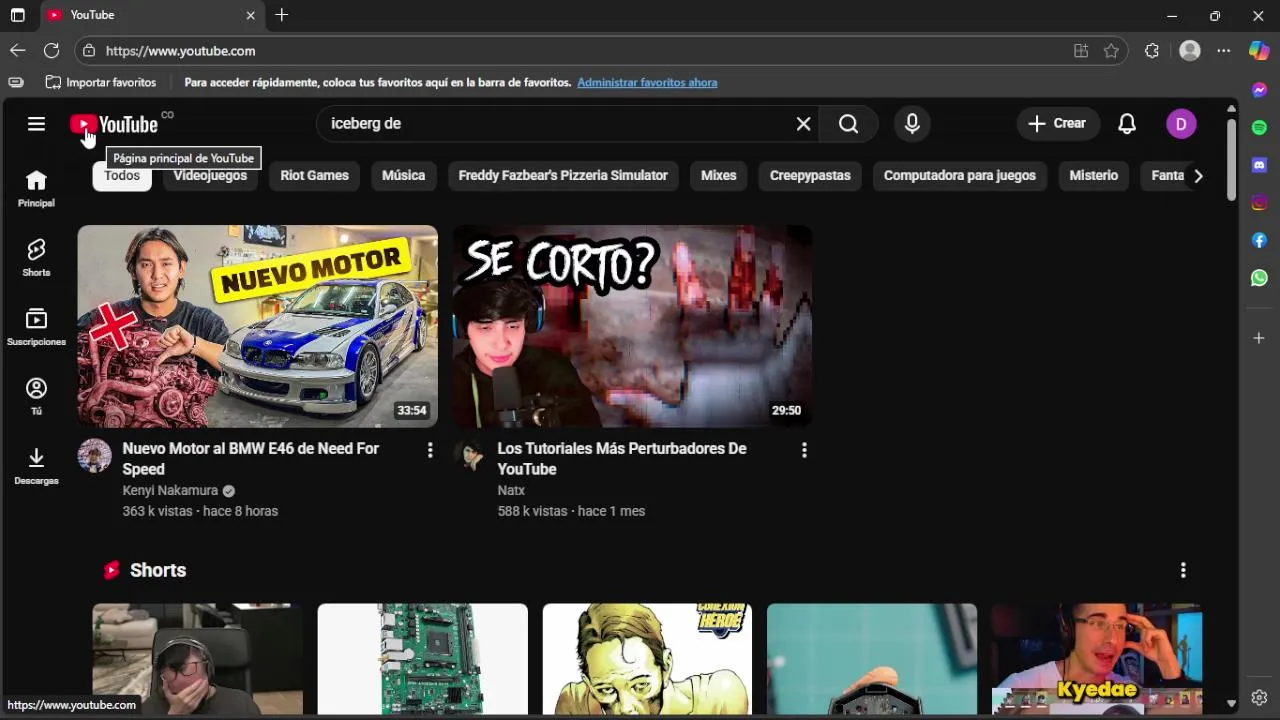Select the Todos filter chip
The width and height of the screenshot is (1280, 720).
pos(122,176)
